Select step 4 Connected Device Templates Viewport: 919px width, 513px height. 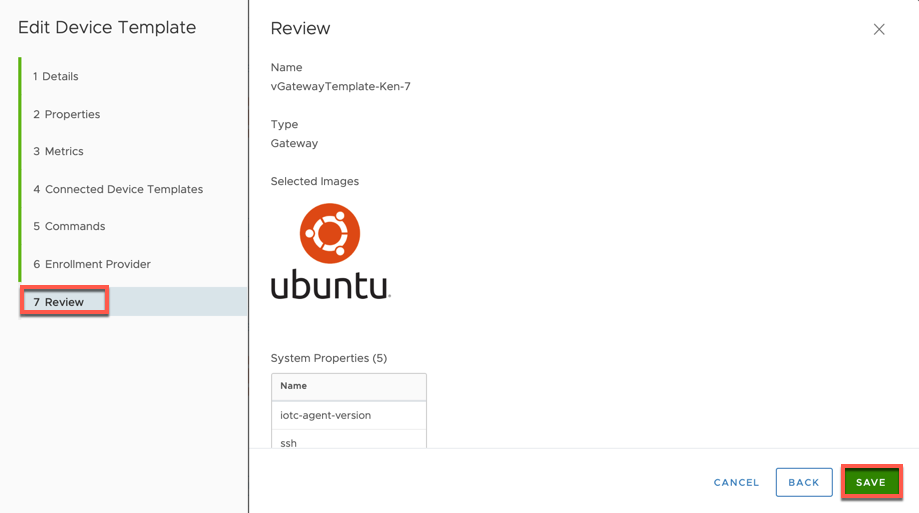tap(118, 189)
